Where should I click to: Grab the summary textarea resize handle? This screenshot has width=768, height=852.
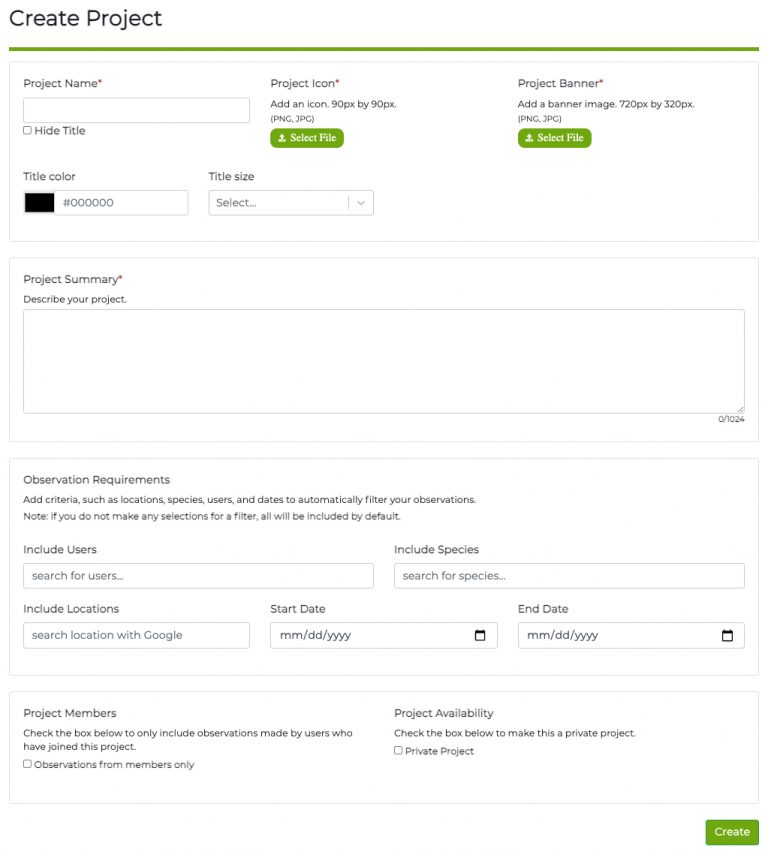(740, 409)
